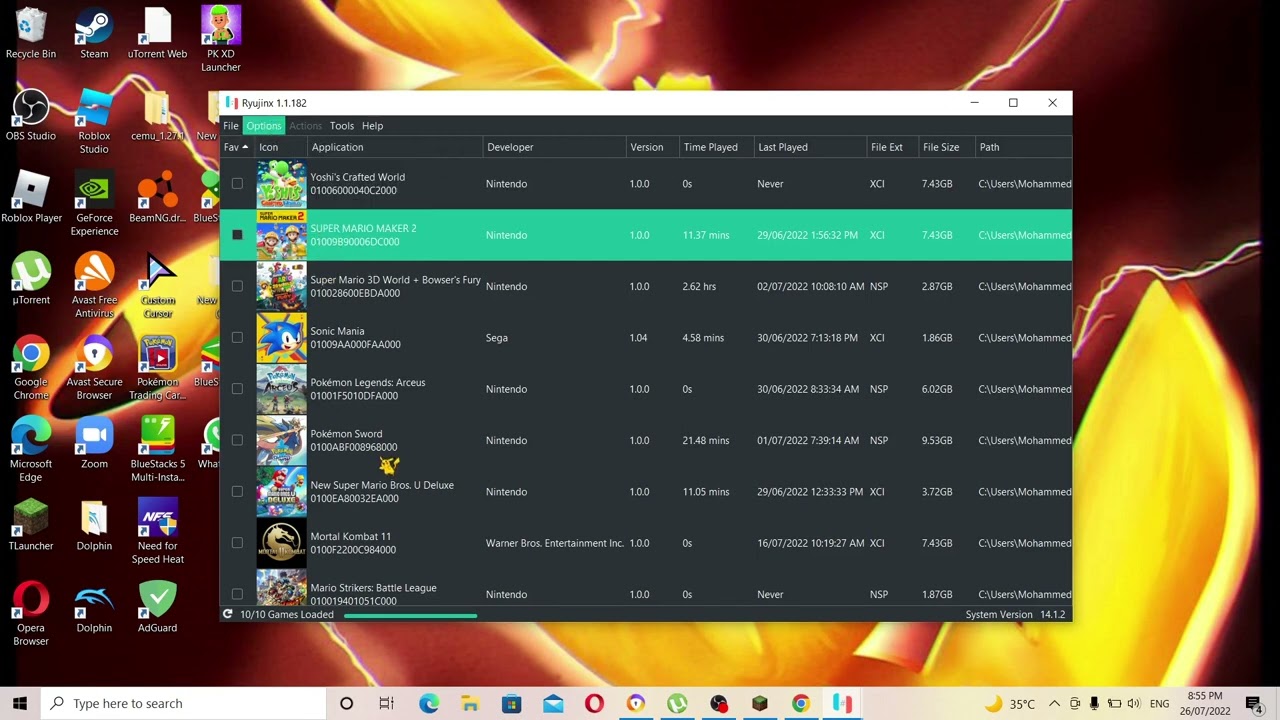The image size is (1280, 720).
Task: Toggle favorite checkbox for Sonic Mania
Action: (237, 338)
